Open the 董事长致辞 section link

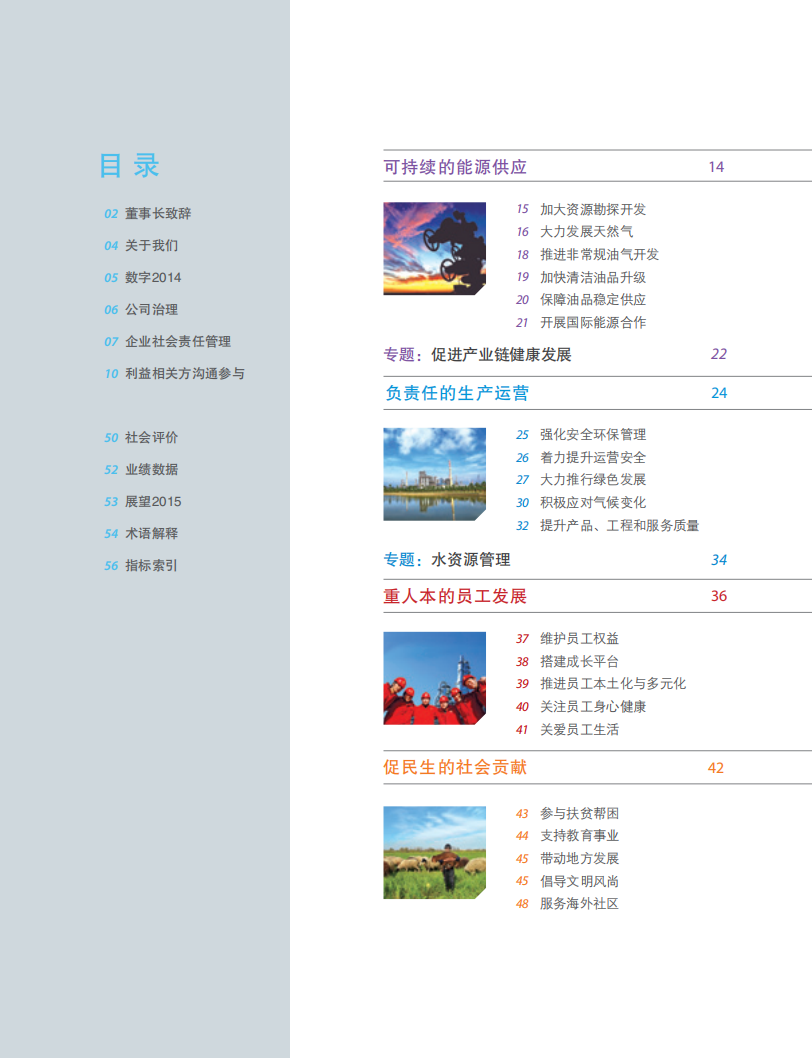153,212
